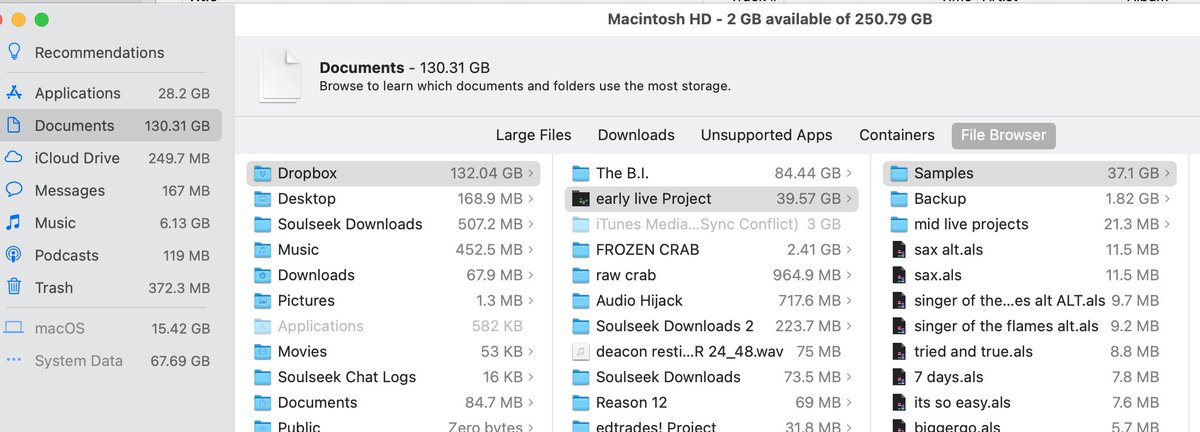Open the Recommendations lightbulb icon
1200x432 pixels.
(x=14, y=52)
